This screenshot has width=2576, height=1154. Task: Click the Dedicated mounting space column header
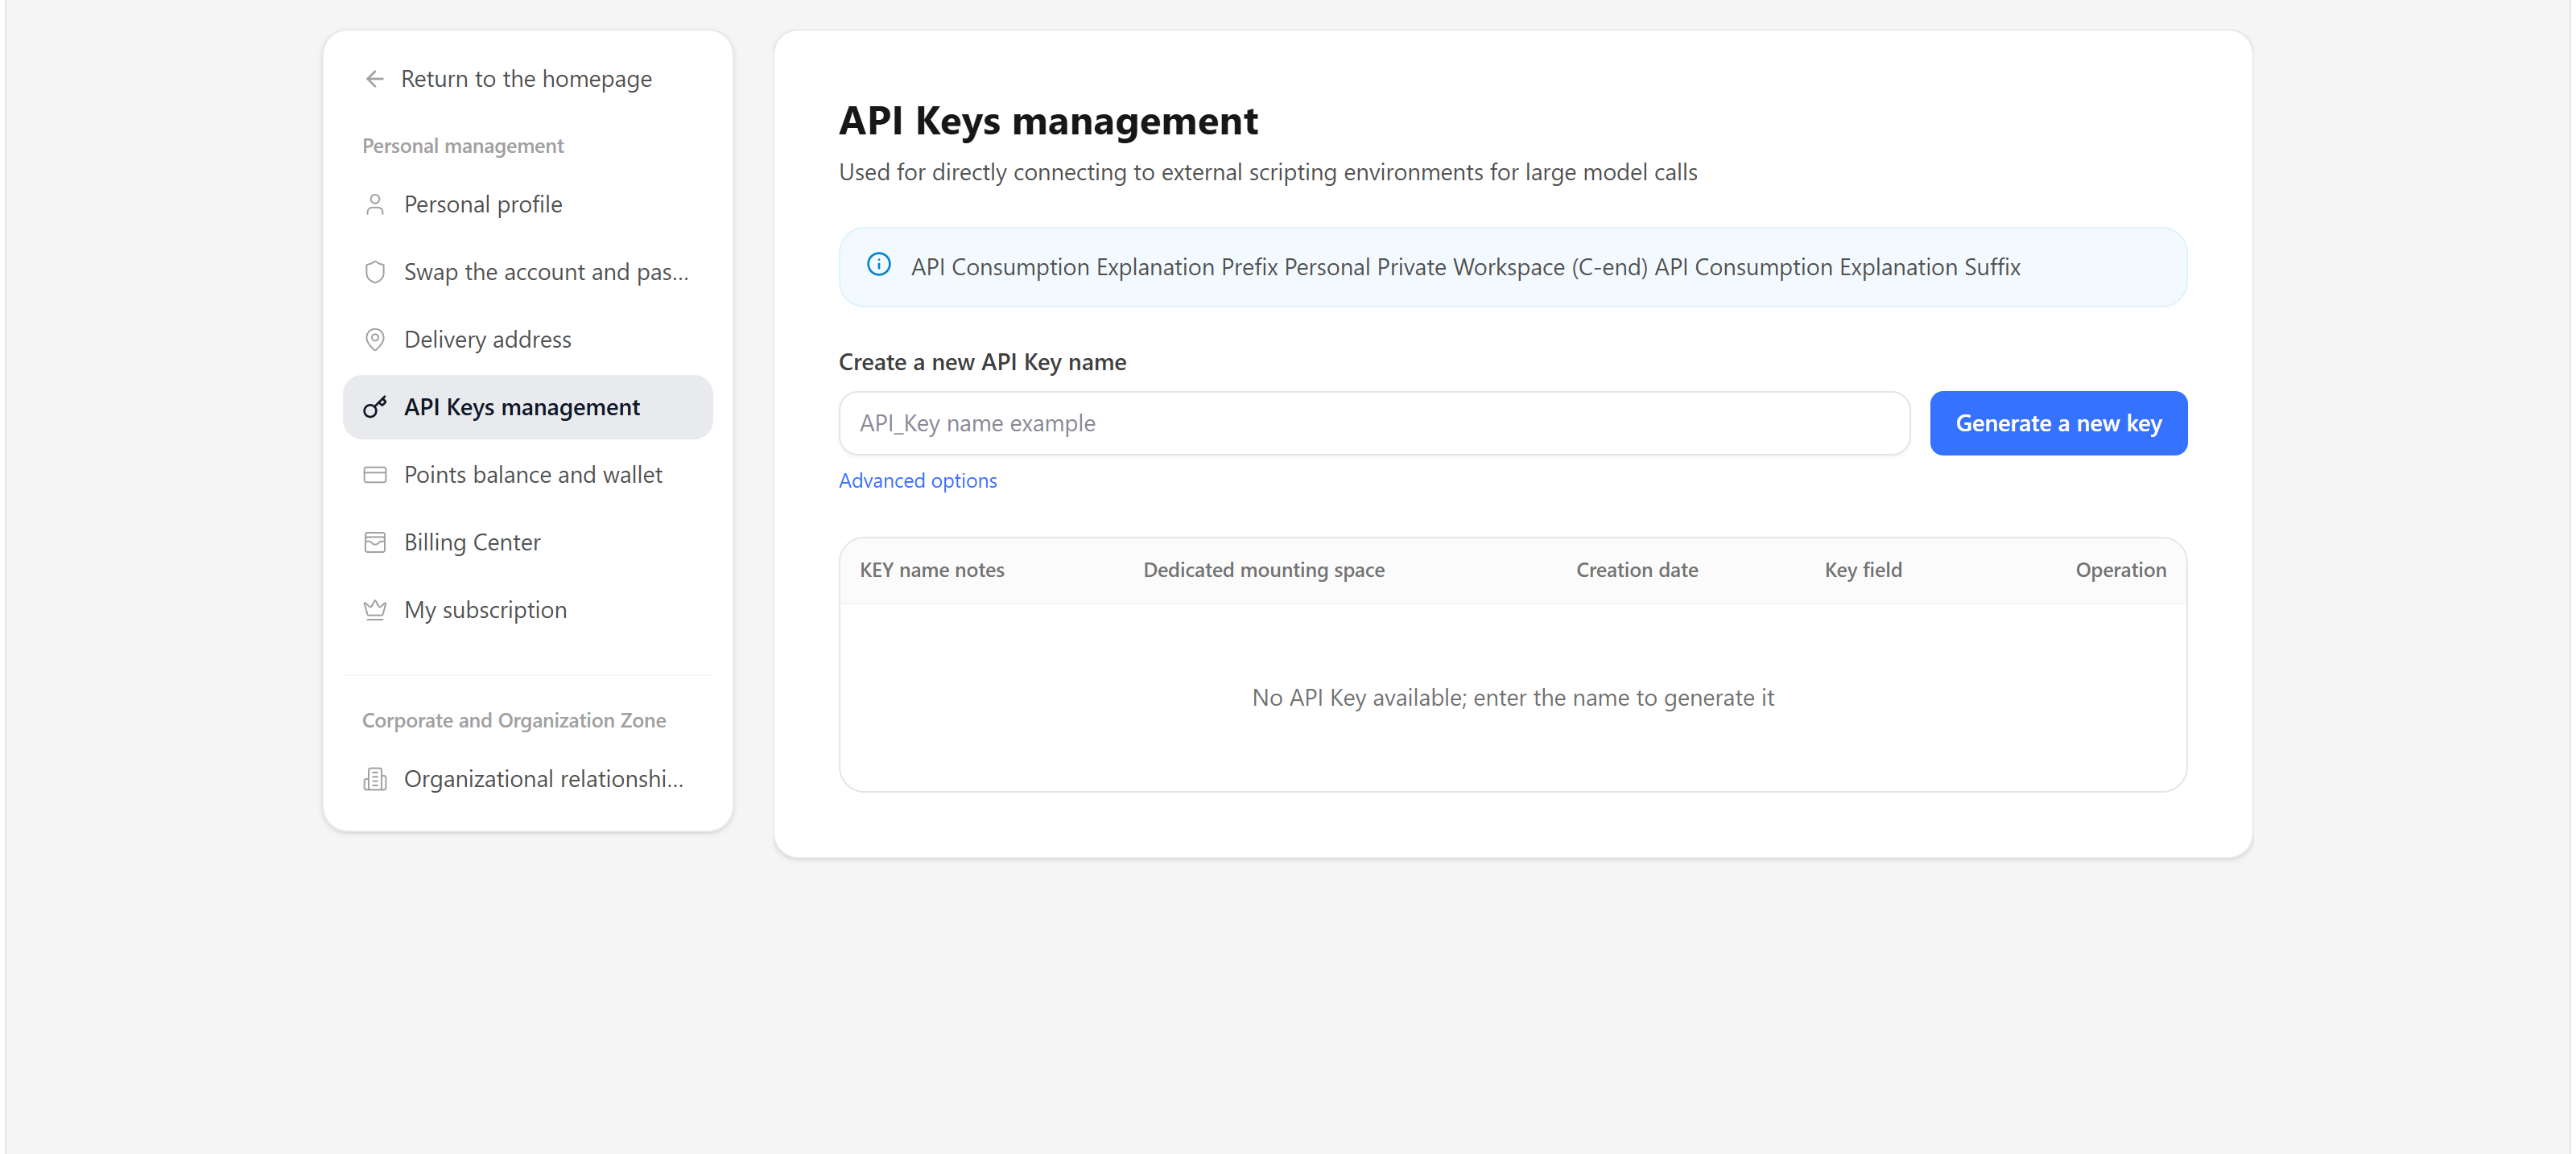1264,570
